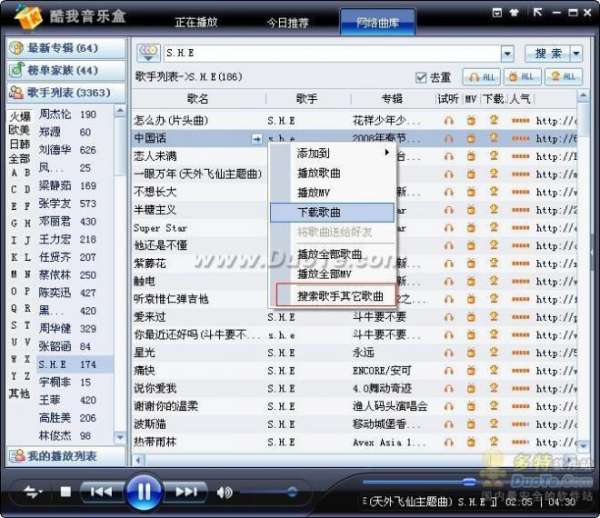
Task: Switch to 今日推荐 tab
Action: coord(288,23)
